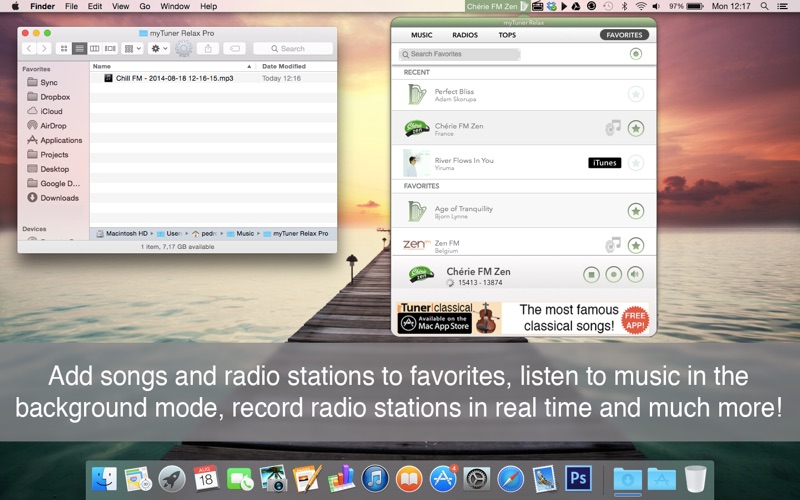Toggle favorite star for Chérie FM Zen in Recent
The width and height of the screenshot is (800, 500).
[636, 128]
